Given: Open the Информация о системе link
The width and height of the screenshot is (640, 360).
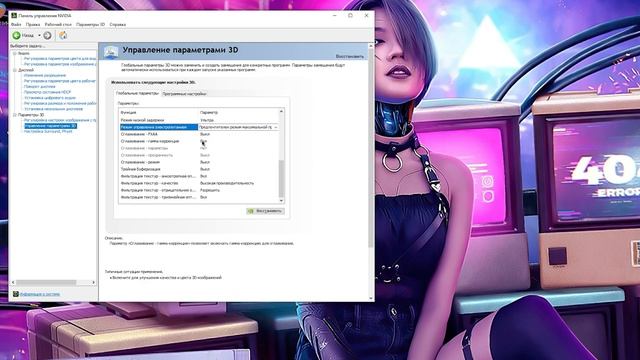Looking at the screenshot, I should [x=40, y=294].
